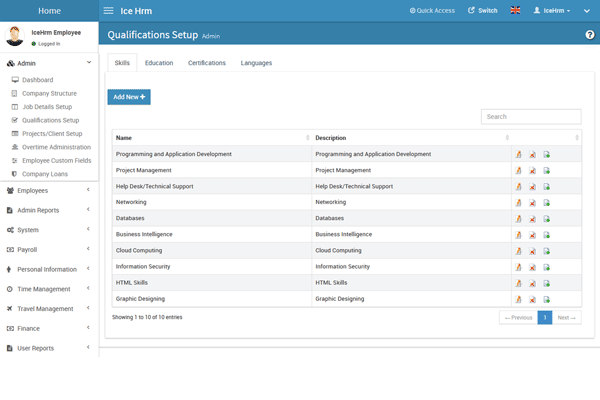Switch to the Education tab
Screen dimensions: 600x400
(x=159, y=63)
